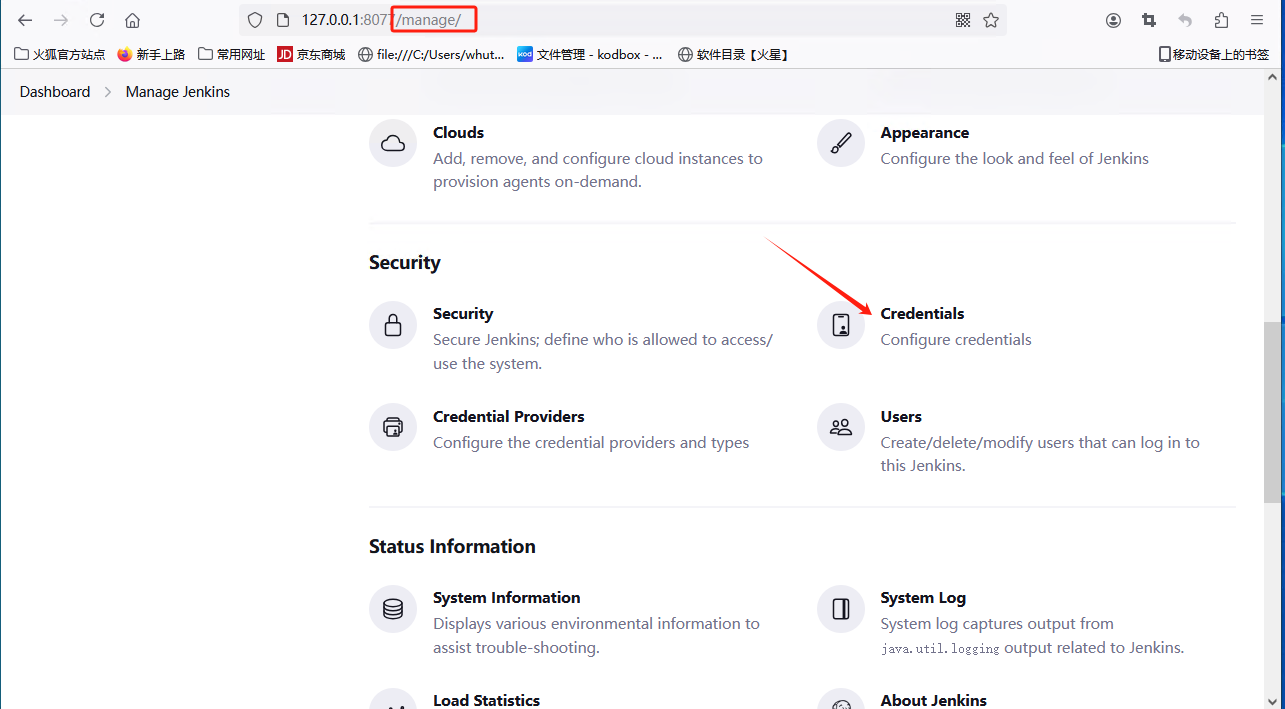Click 'Configure the look and feel of Jenkins'
This screenshot has height=709, width=1285.
point(1015,159)
